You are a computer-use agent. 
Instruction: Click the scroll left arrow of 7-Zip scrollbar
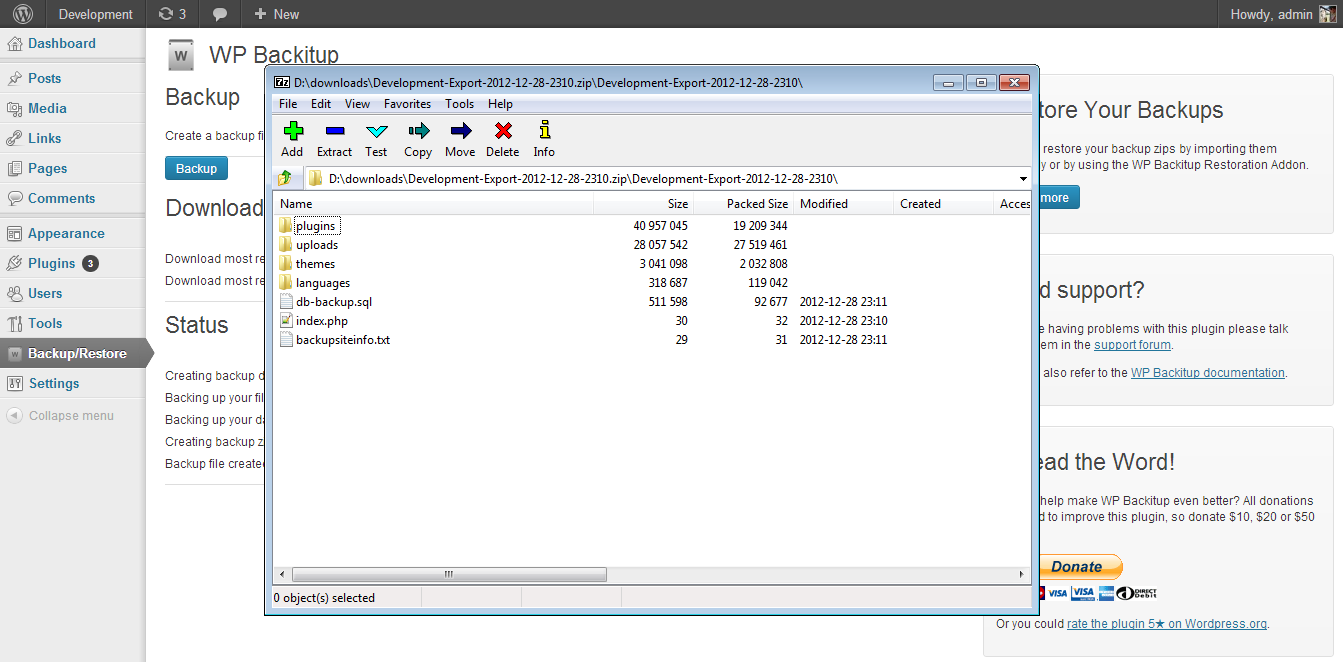point(282,575)
